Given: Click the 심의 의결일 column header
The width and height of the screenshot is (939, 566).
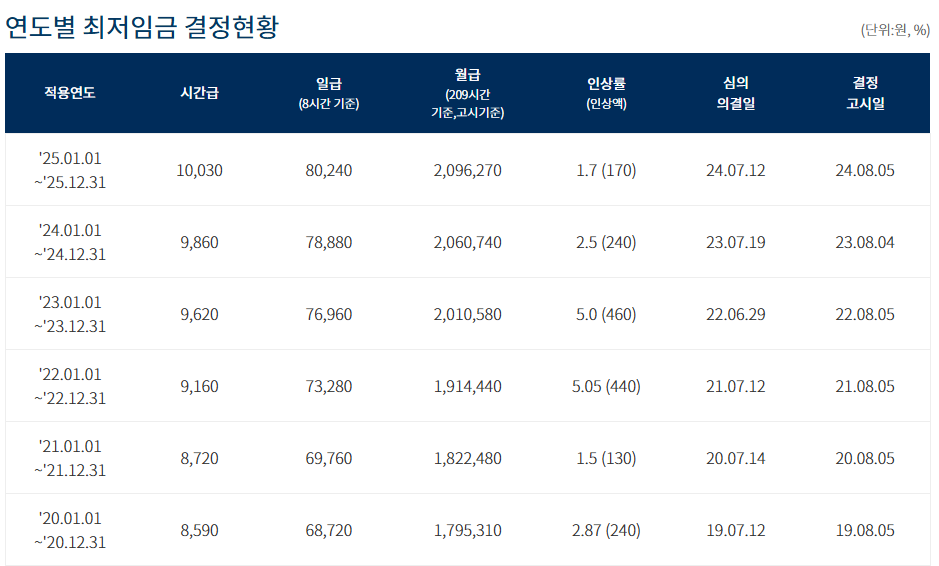Looking at the screenshot, I should (735, 93).
